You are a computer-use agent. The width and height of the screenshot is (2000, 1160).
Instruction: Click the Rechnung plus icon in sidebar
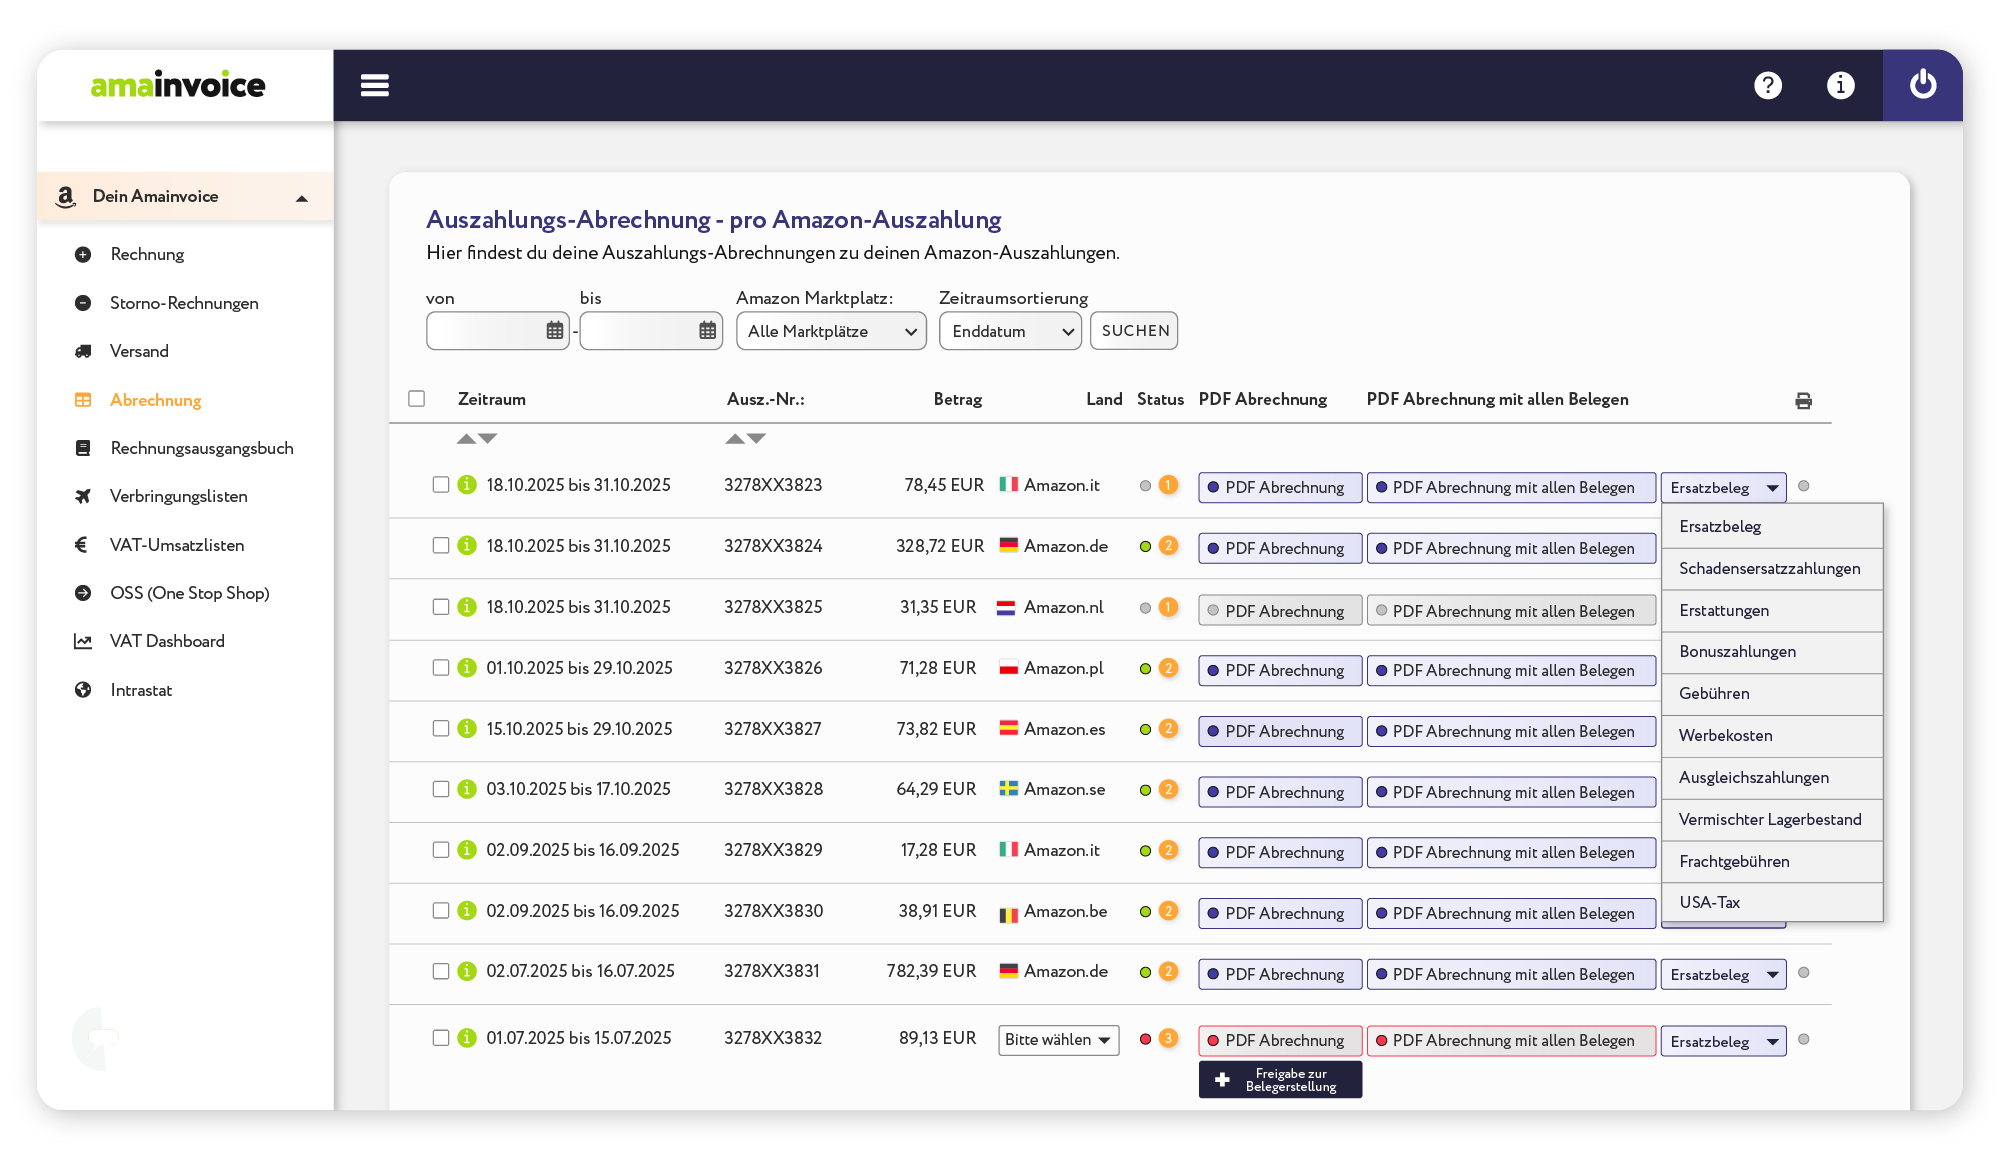(x=83, y=255)
